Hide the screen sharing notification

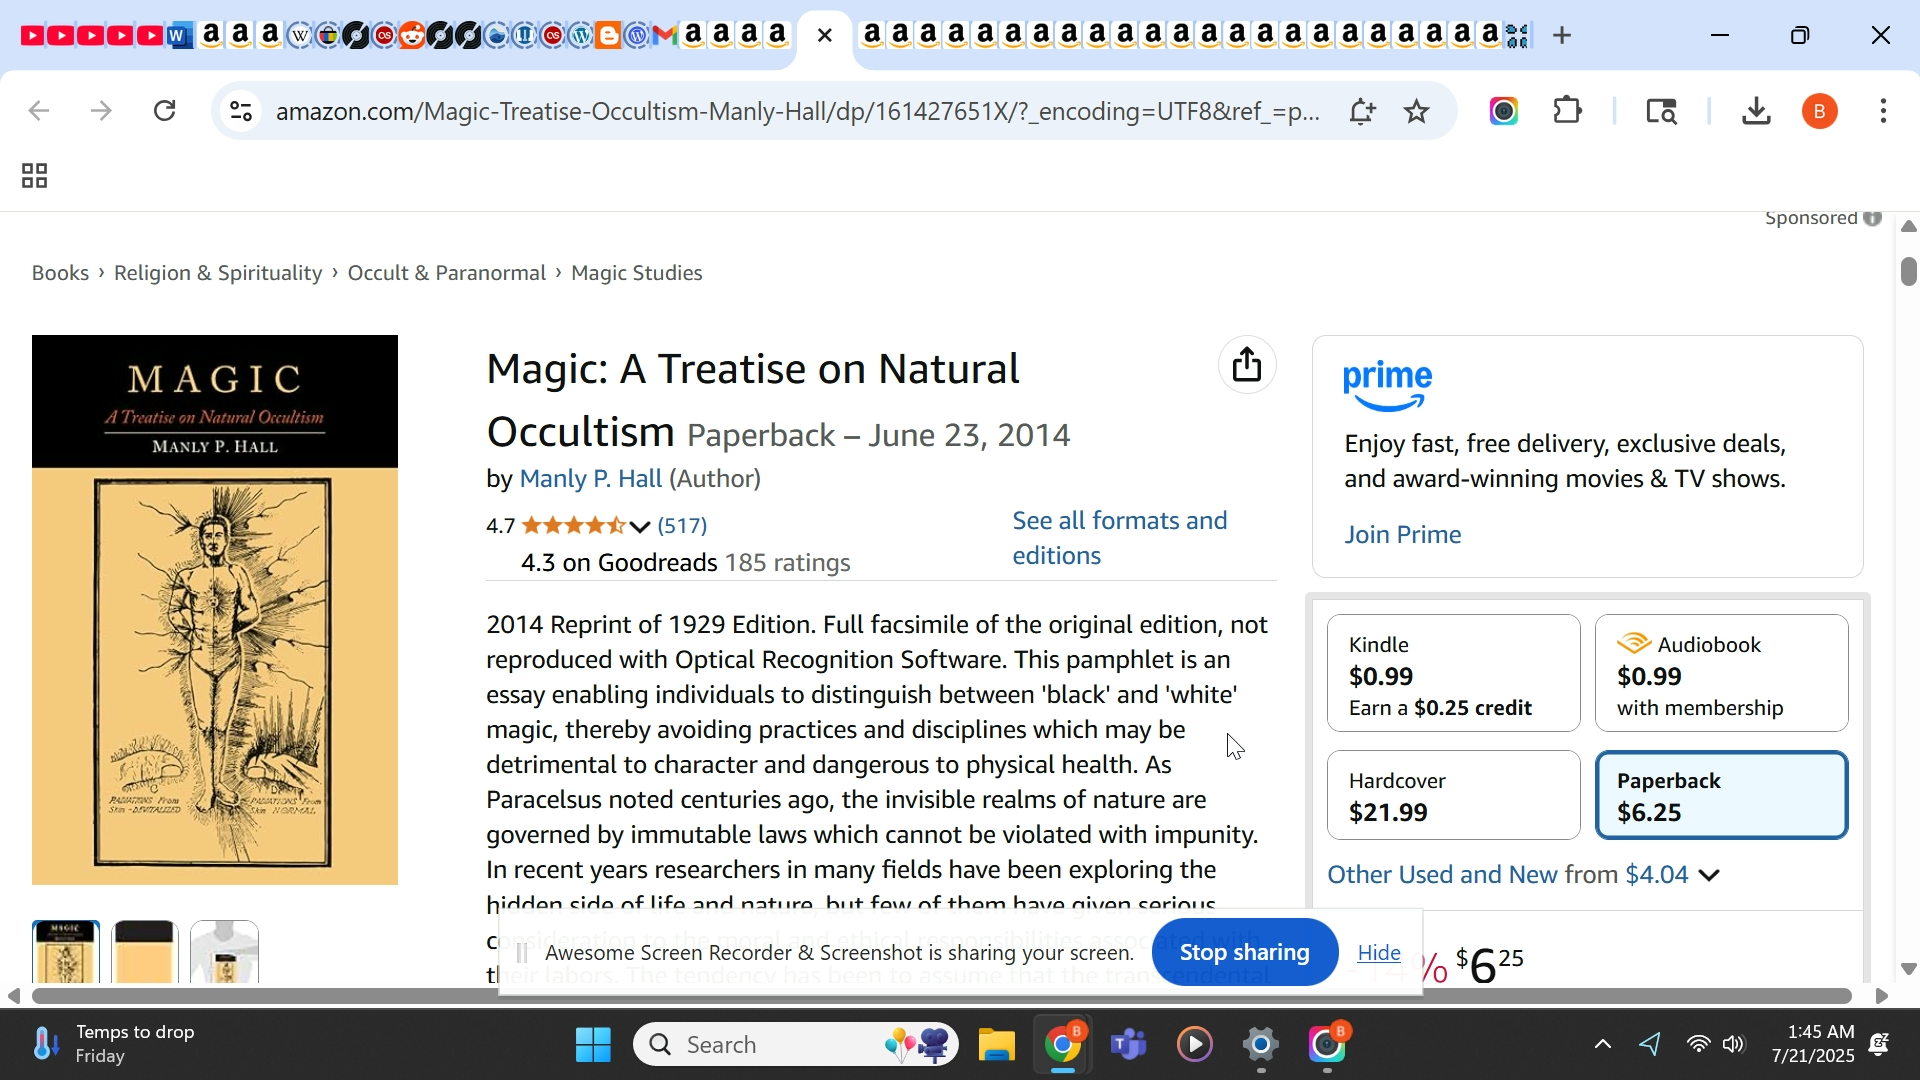(x=1380, y=954)
